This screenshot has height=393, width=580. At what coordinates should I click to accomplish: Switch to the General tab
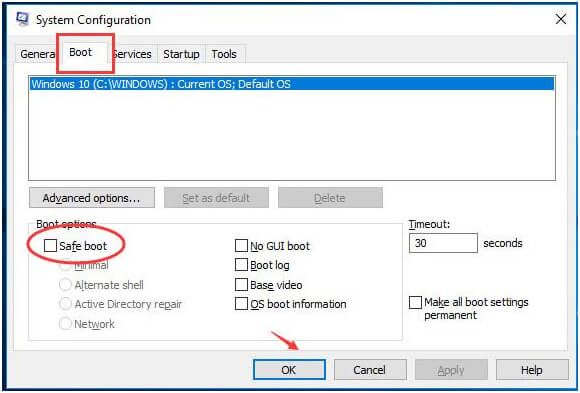pos(37,54)
